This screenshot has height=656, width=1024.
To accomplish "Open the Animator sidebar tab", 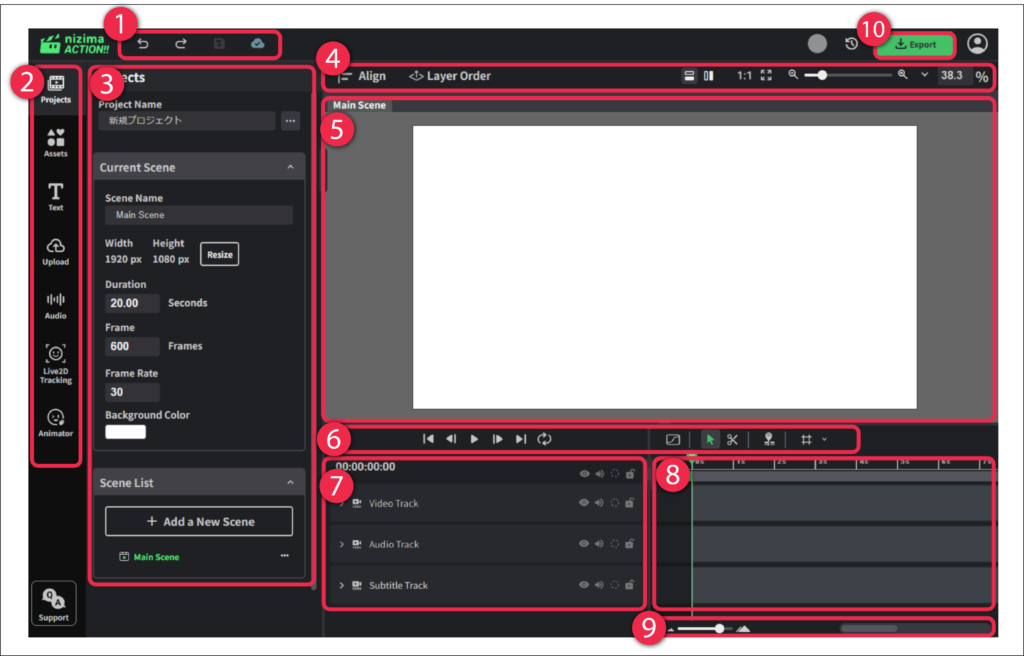I will (x=56, y=423).
